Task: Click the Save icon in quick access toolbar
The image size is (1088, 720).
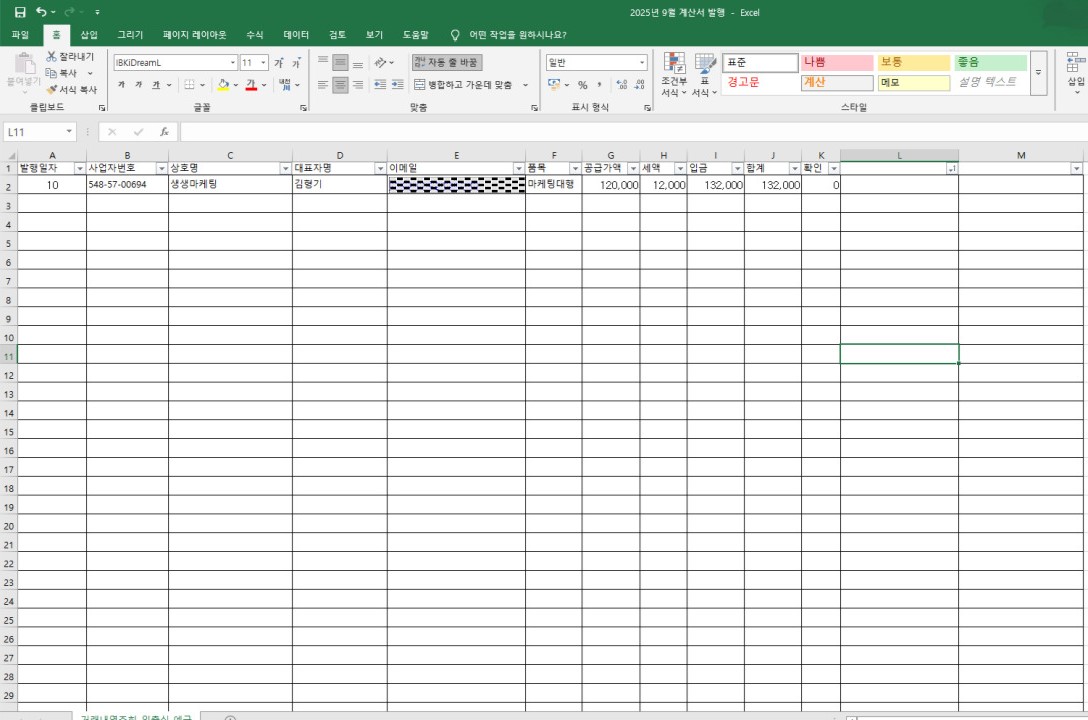Action: 20,12
